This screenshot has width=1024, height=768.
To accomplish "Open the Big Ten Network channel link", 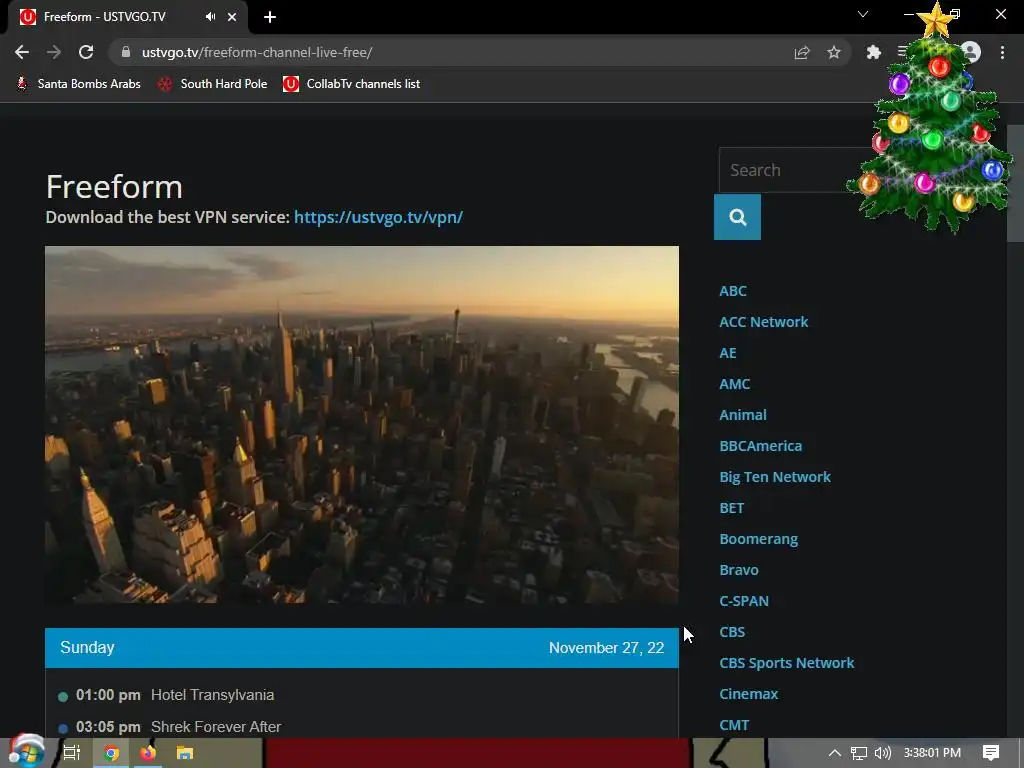I will tap(775, 477).
